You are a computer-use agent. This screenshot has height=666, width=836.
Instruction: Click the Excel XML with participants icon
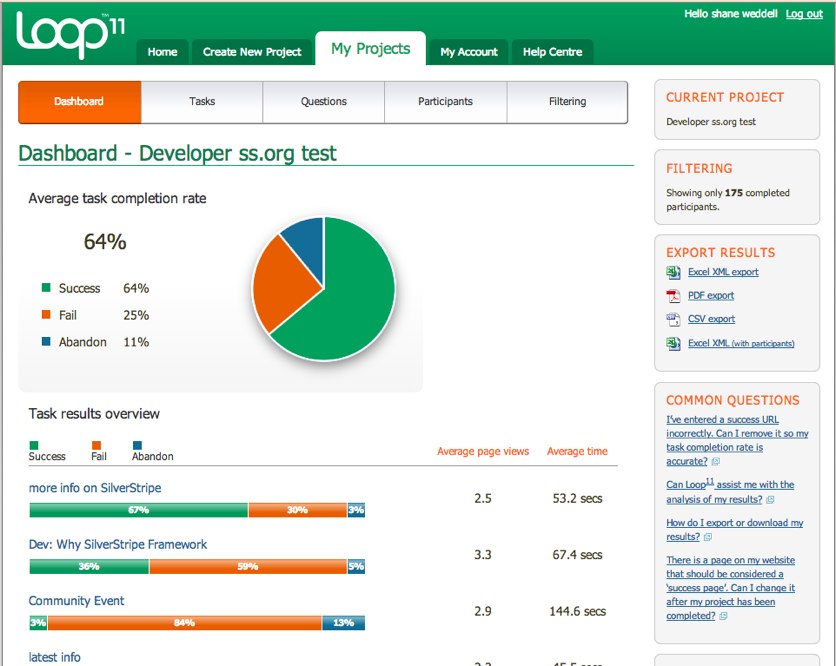click(673, 343)
